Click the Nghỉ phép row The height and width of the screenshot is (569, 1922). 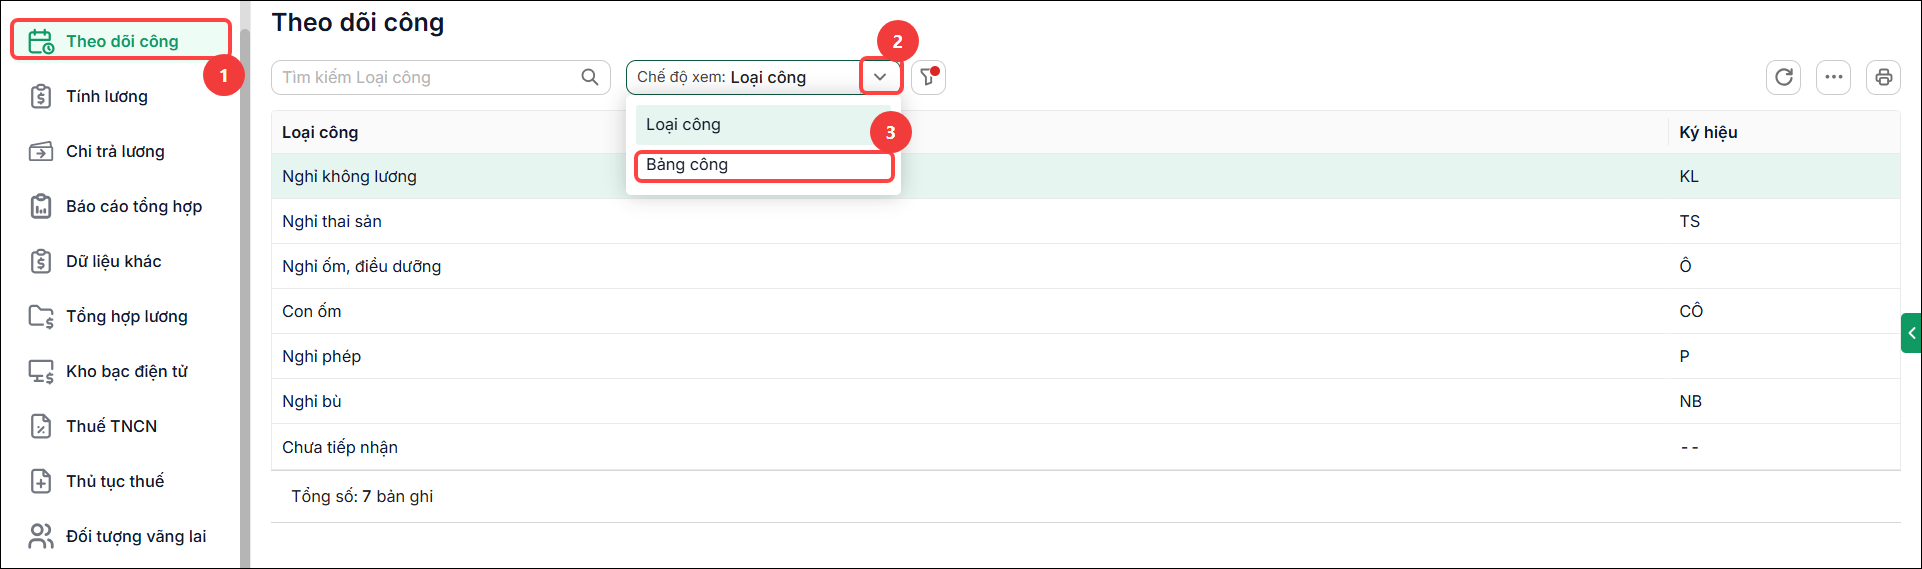point(1085,356)
